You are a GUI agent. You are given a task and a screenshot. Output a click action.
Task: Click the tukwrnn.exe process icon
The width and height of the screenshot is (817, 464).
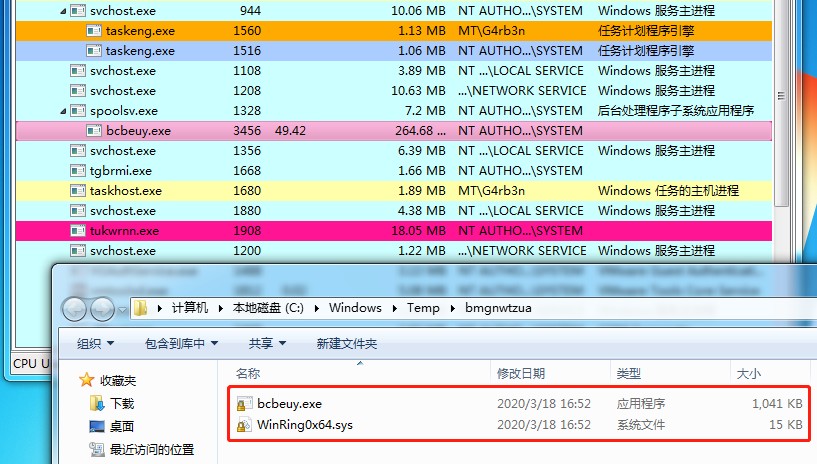78,230
